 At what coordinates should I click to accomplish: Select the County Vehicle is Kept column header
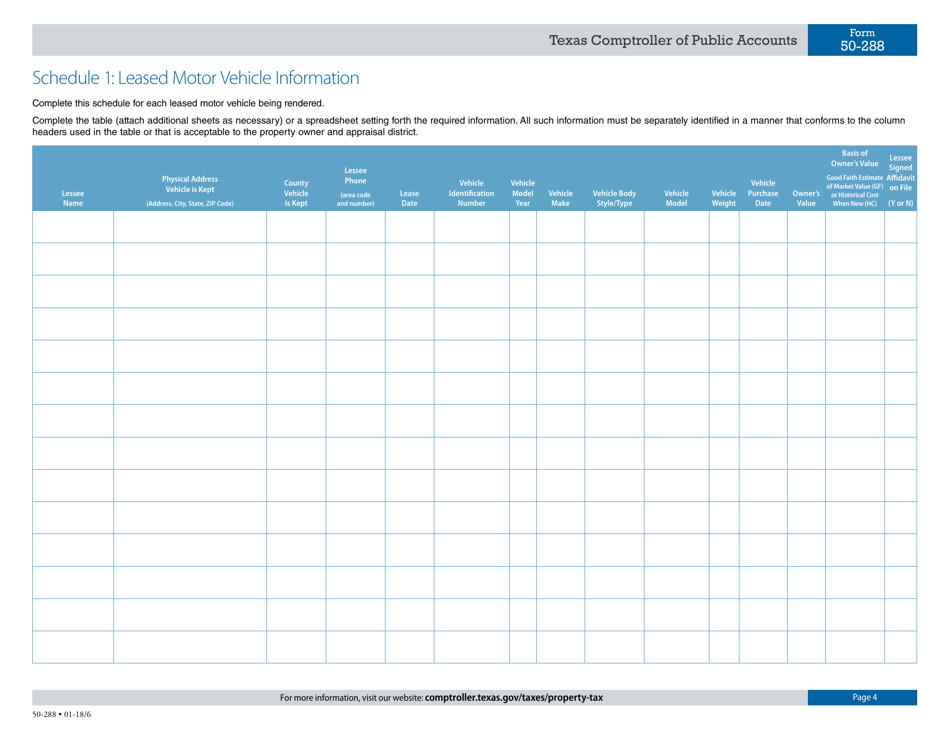(x=296, y=193)
